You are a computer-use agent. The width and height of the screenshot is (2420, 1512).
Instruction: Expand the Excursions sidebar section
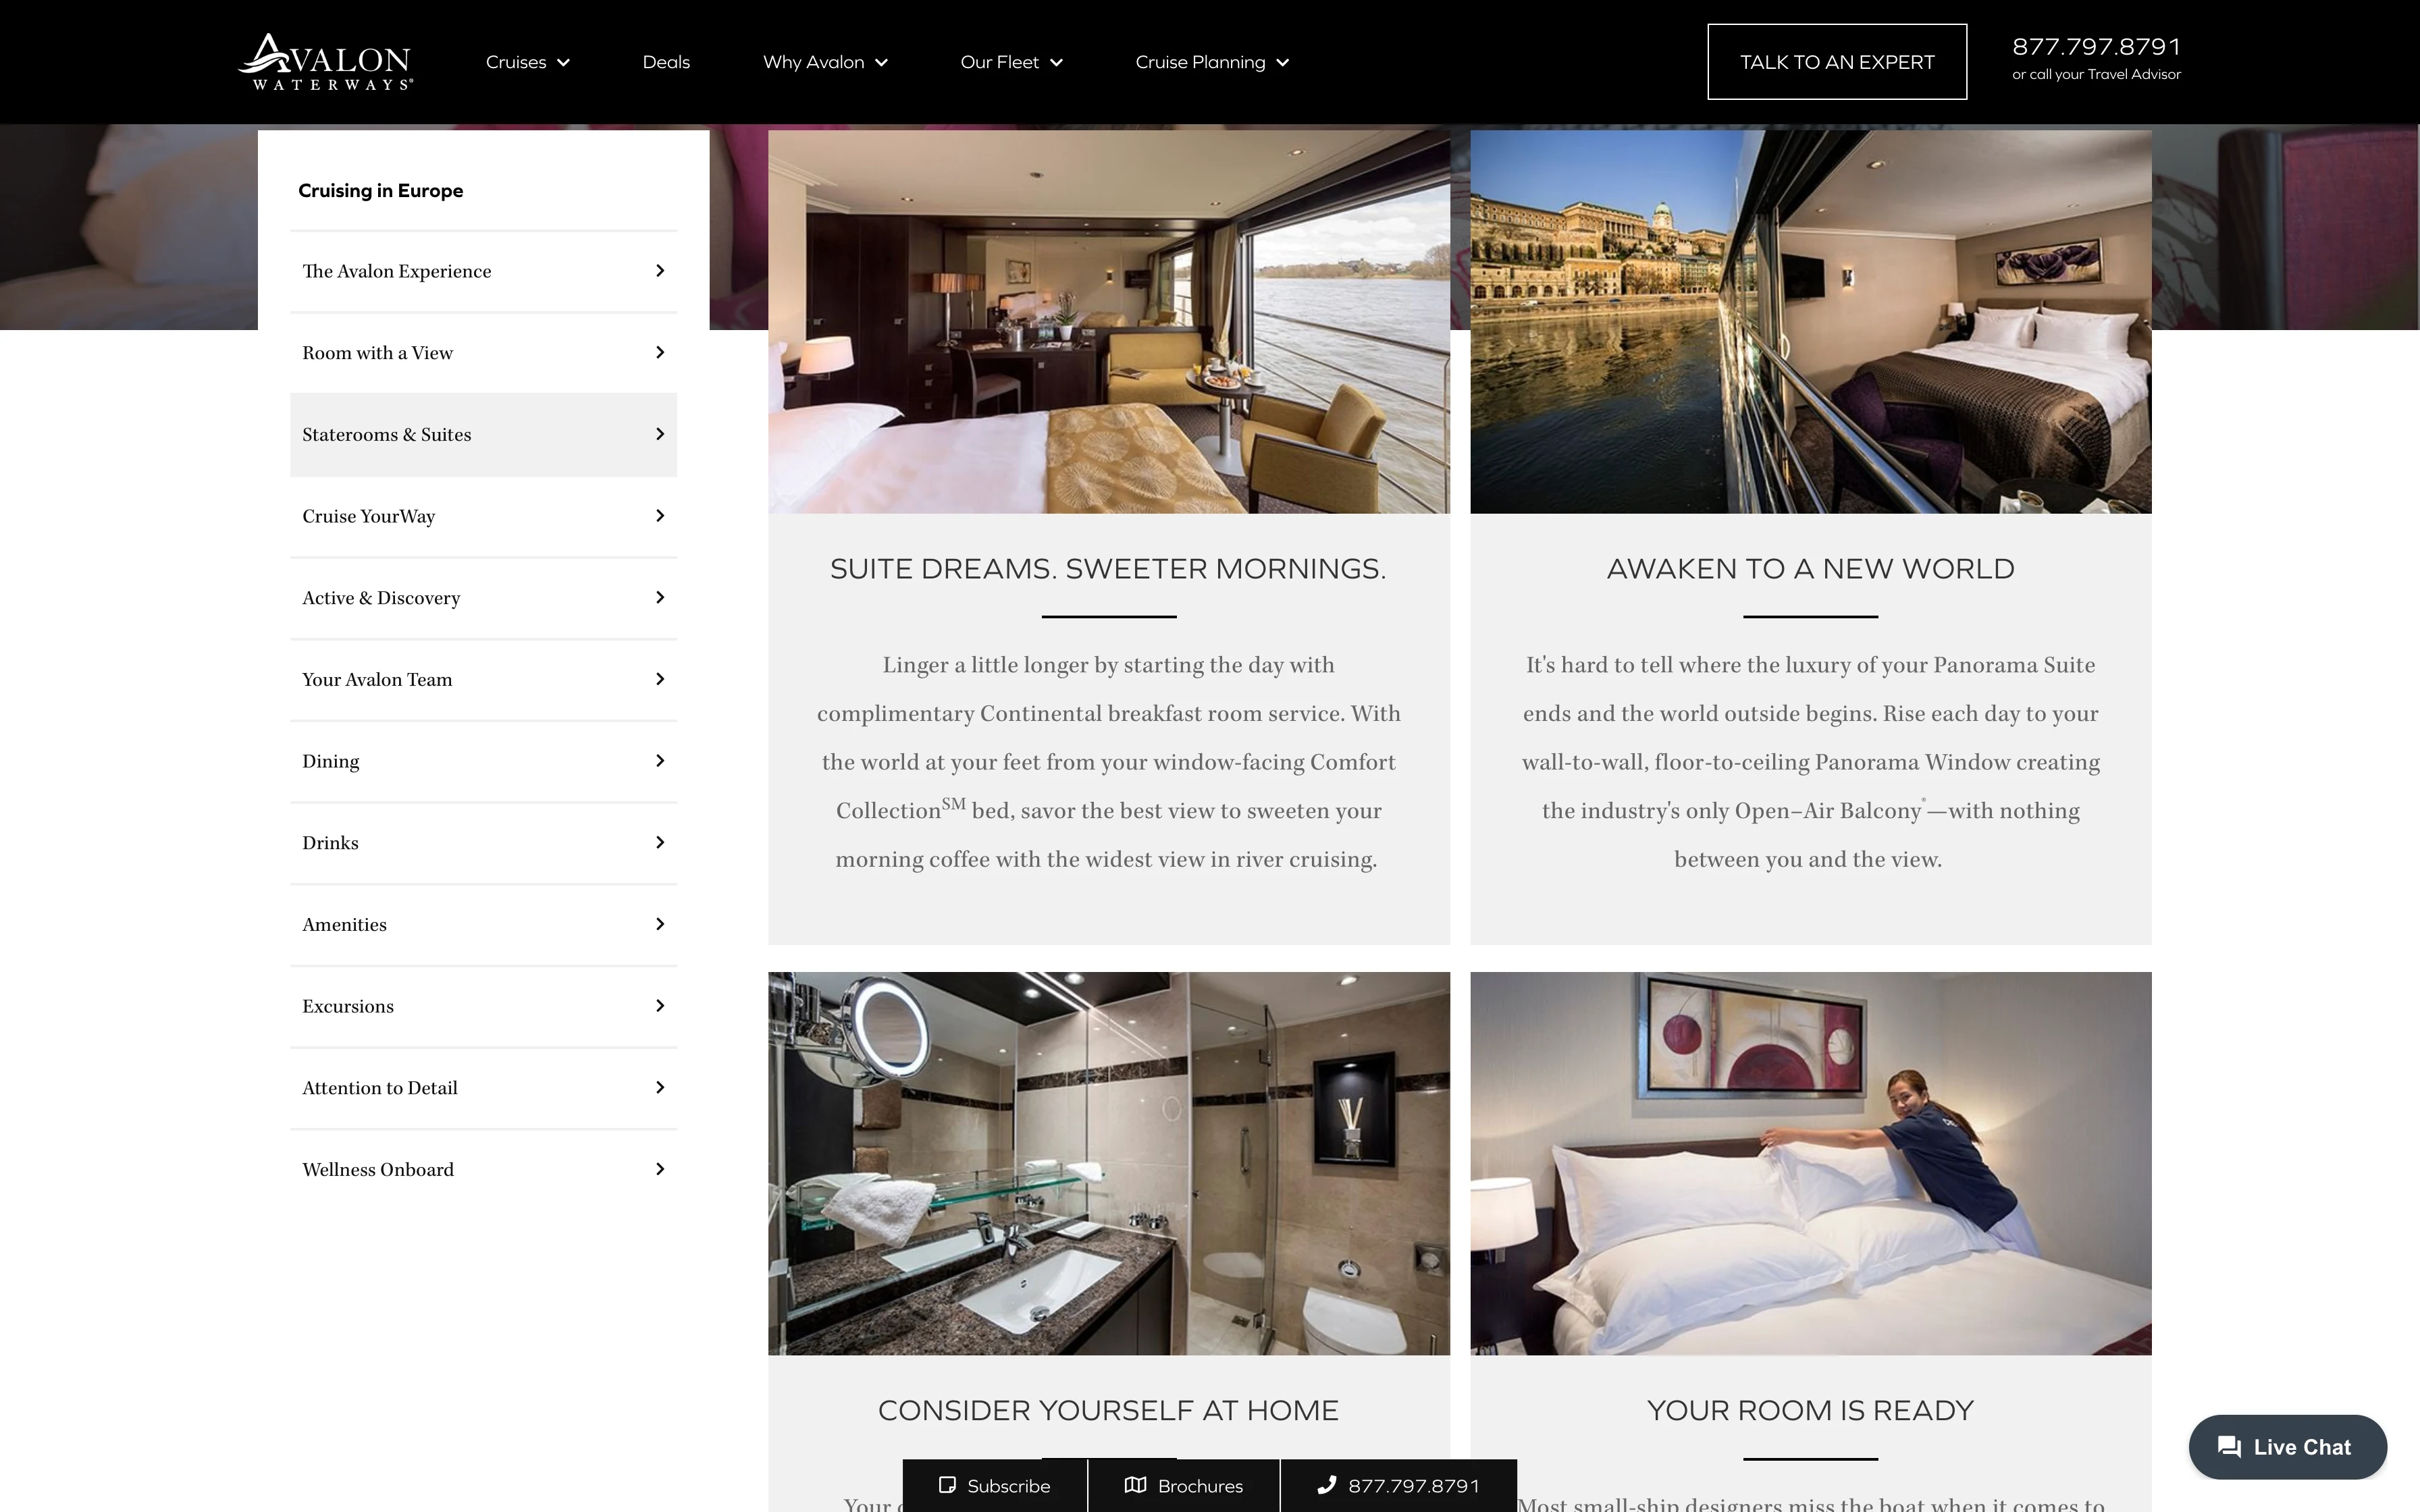(x=483, y=1005)
